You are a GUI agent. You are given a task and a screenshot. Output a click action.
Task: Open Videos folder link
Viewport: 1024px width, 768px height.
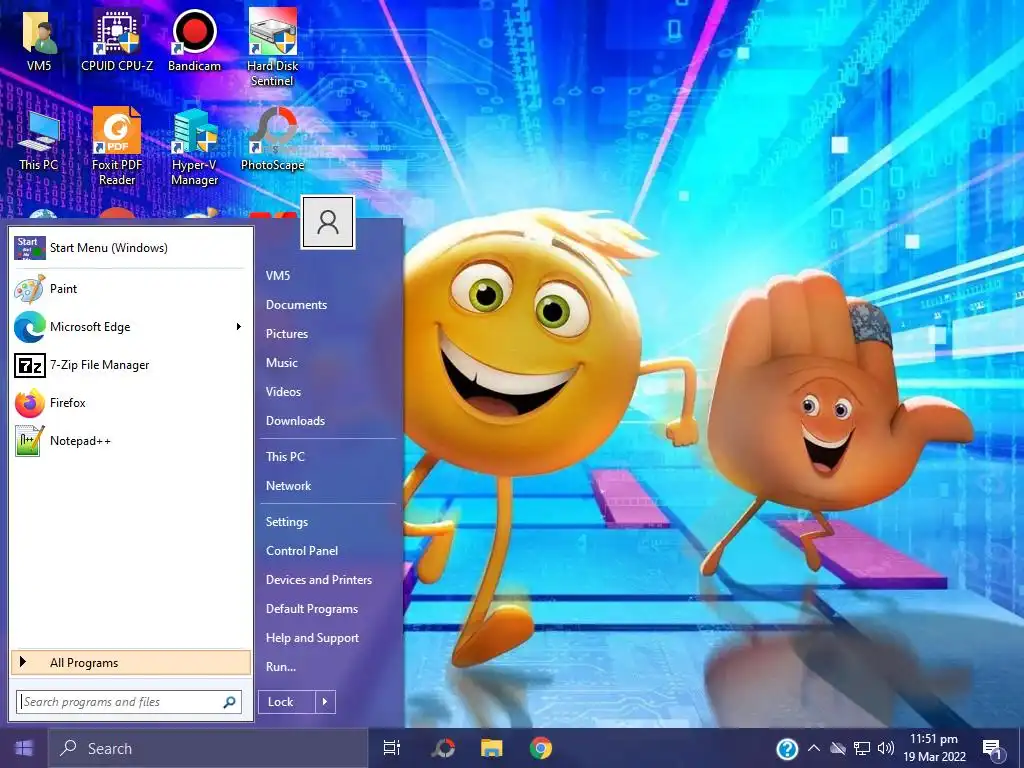click(x=283, y=392)
